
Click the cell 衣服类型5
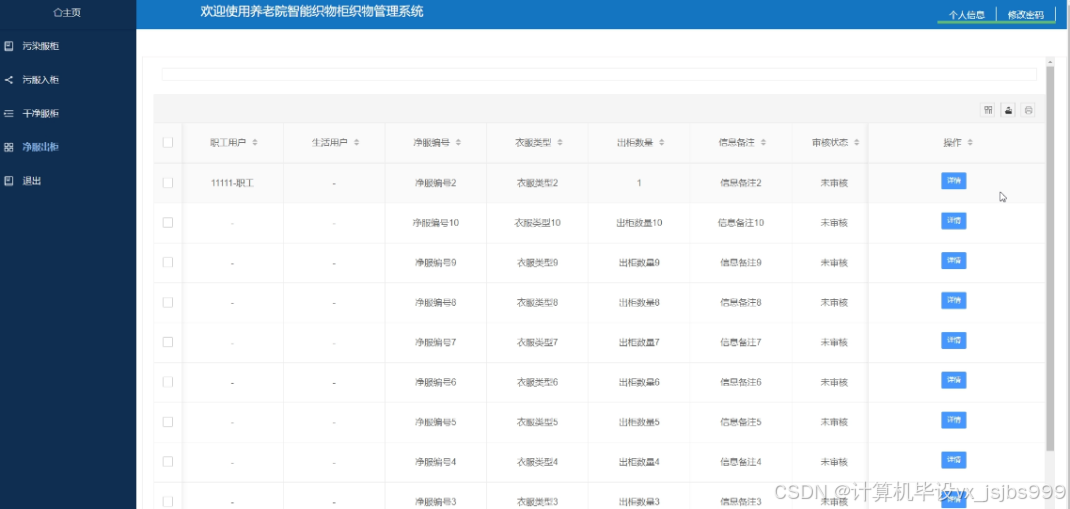[537, 422]
